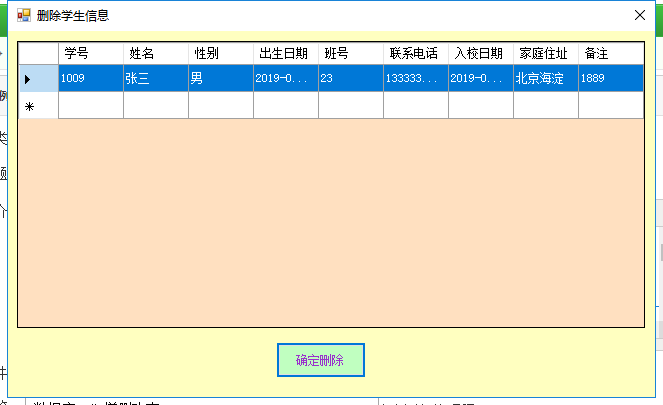Click the 入校日期 column header
663x405 pixels.
[x=481, y=53]
